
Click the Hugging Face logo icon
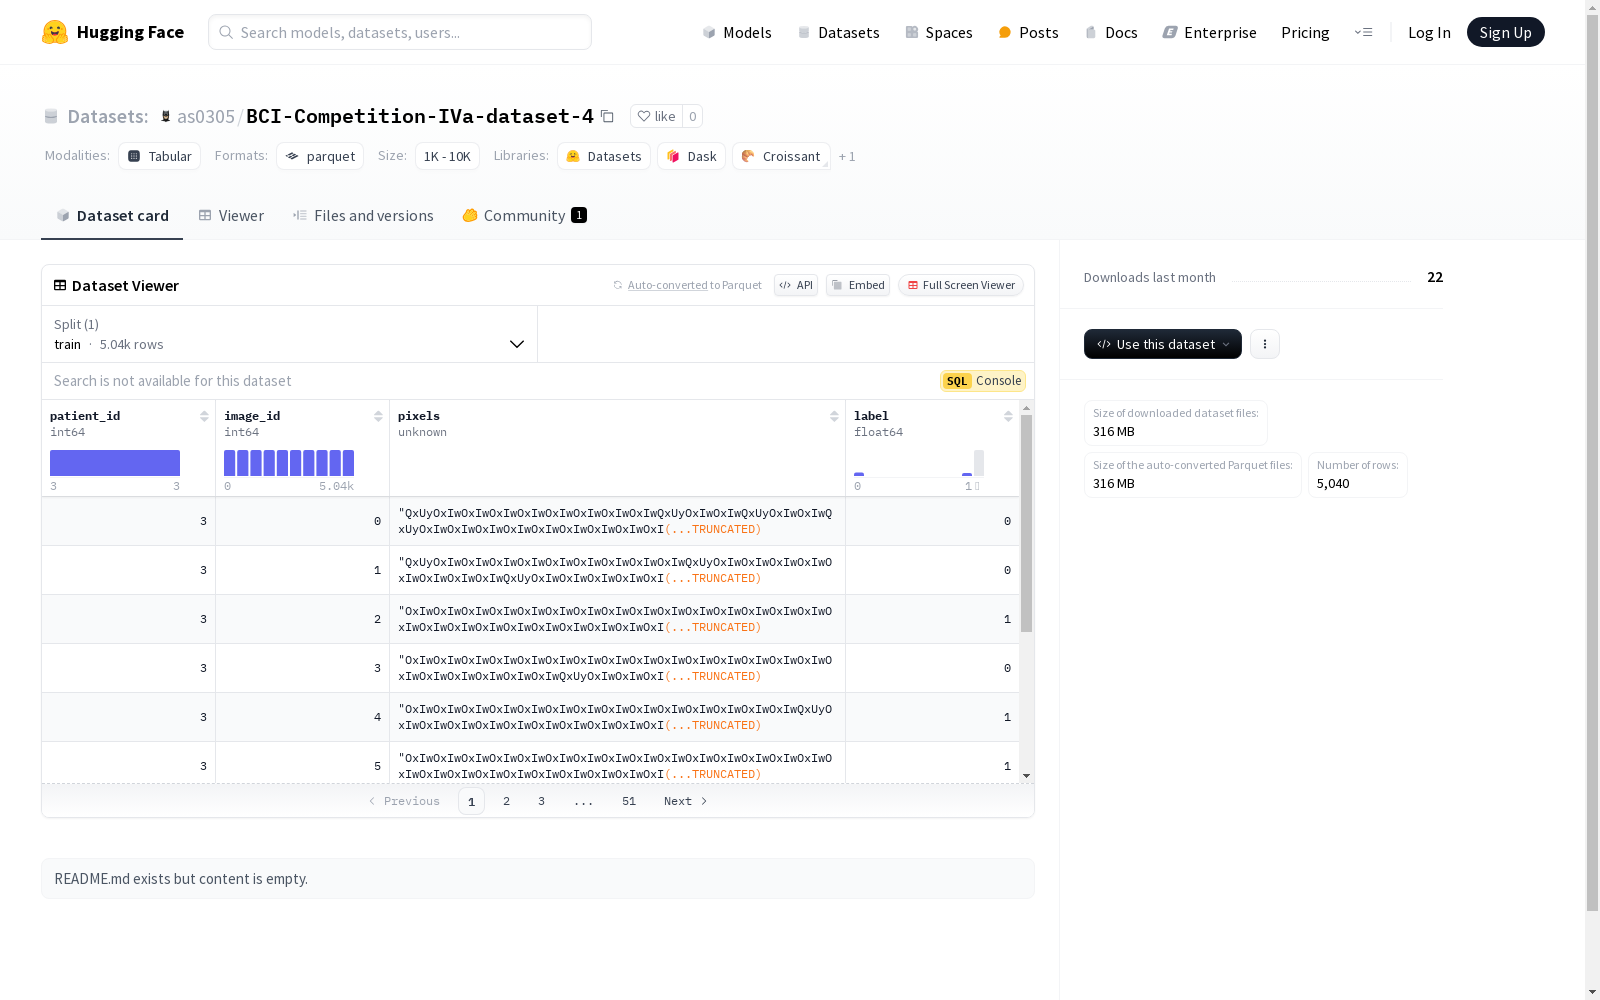[x=55, y=32]
